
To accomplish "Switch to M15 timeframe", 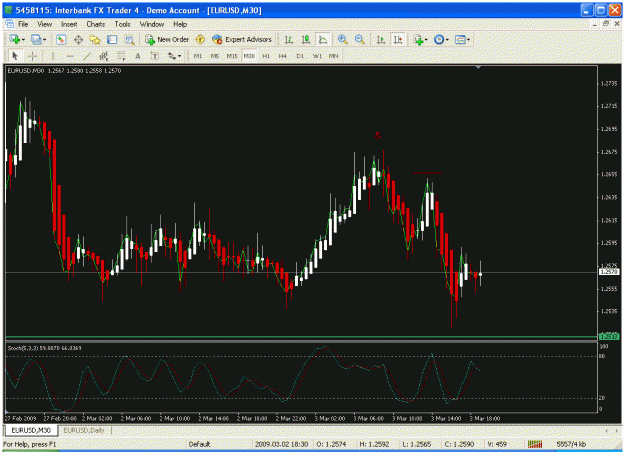I will click(232, 56).
